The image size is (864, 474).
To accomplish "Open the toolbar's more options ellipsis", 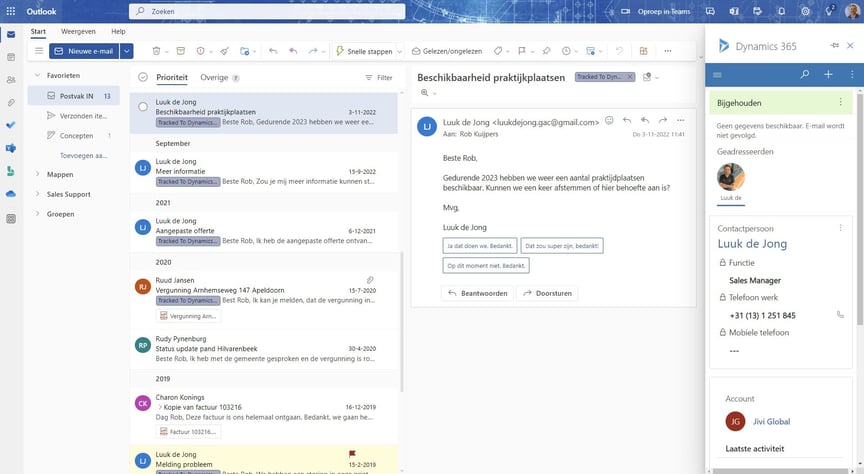I will [668, 51].
